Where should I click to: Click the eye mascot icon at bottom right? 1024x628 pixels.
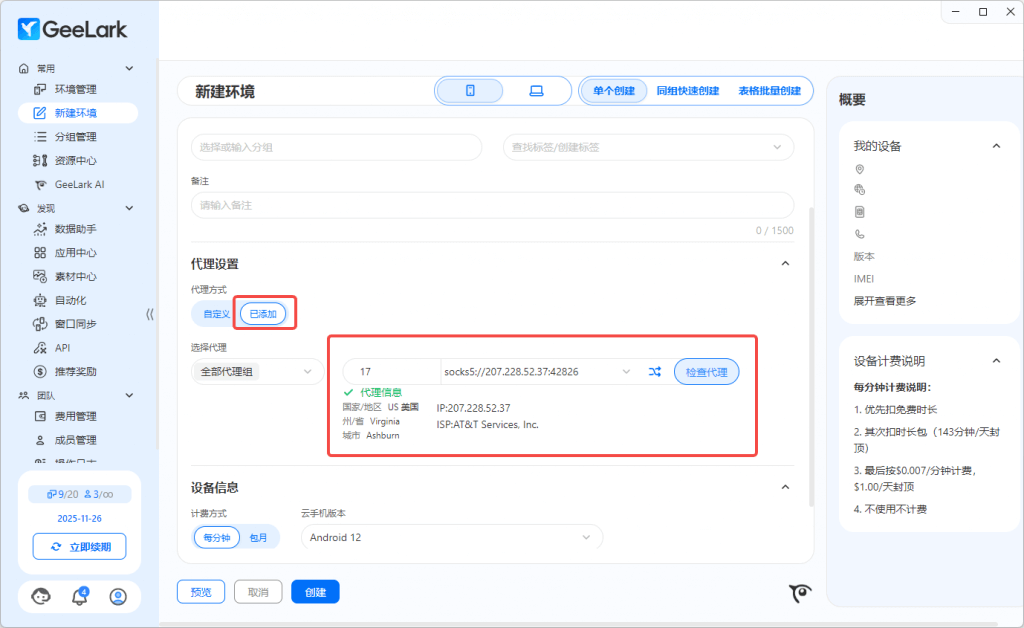[799, 594]
